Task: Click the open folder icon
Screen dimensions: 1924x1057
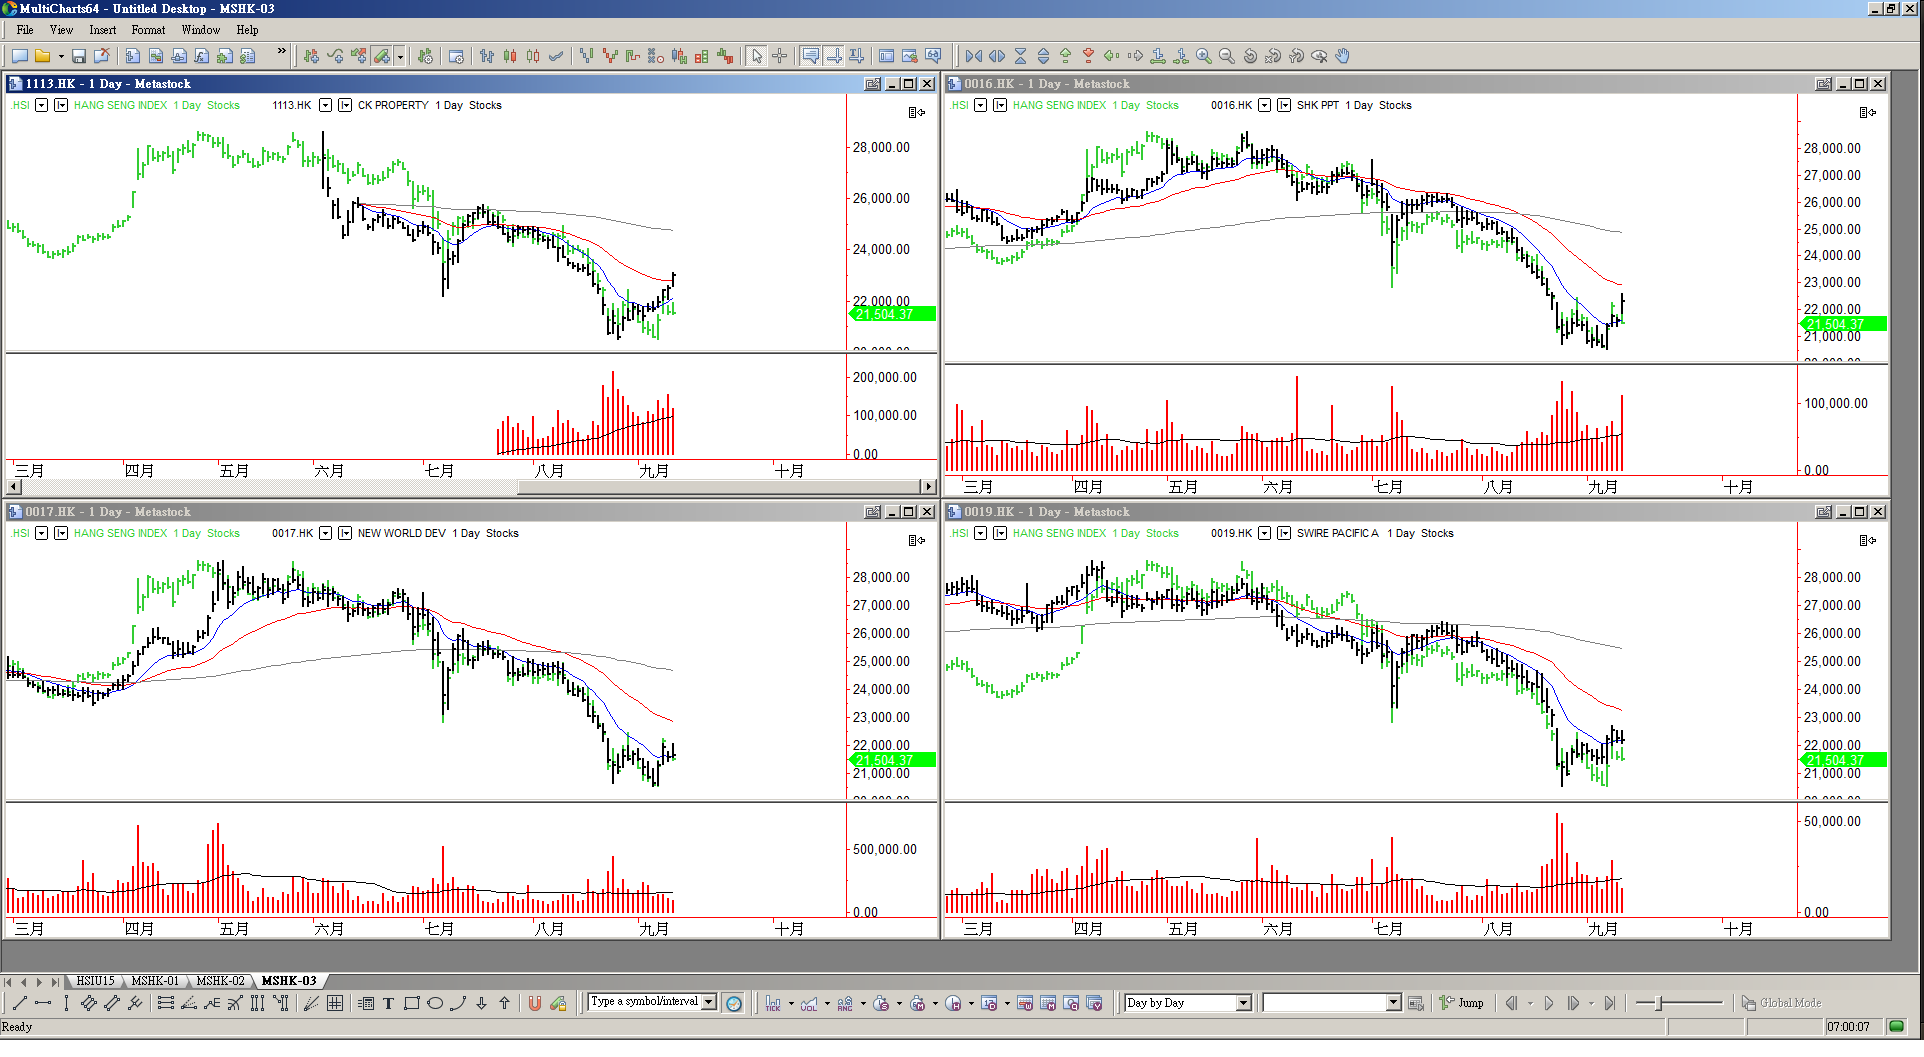Action: click(x=42, y=56)
